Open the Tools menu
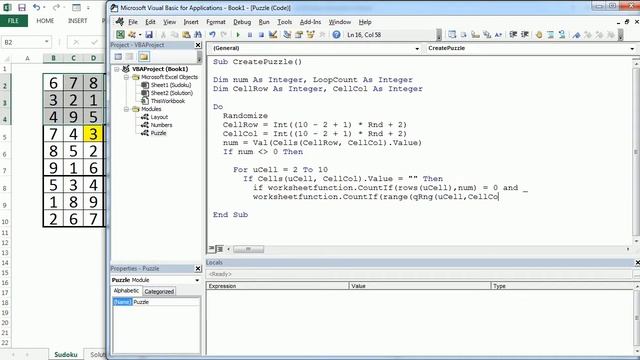Screen dimensions: 640x360 click(x=284, y=22)
